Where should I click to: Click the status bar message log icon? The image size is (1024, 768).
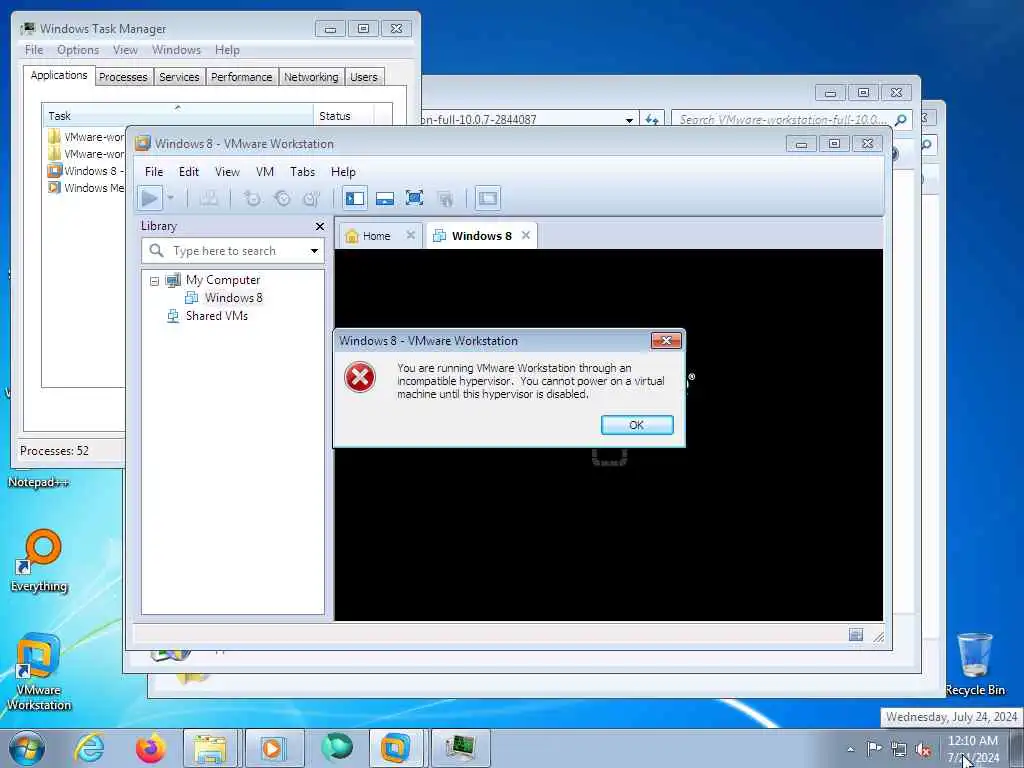coord(856,635)
